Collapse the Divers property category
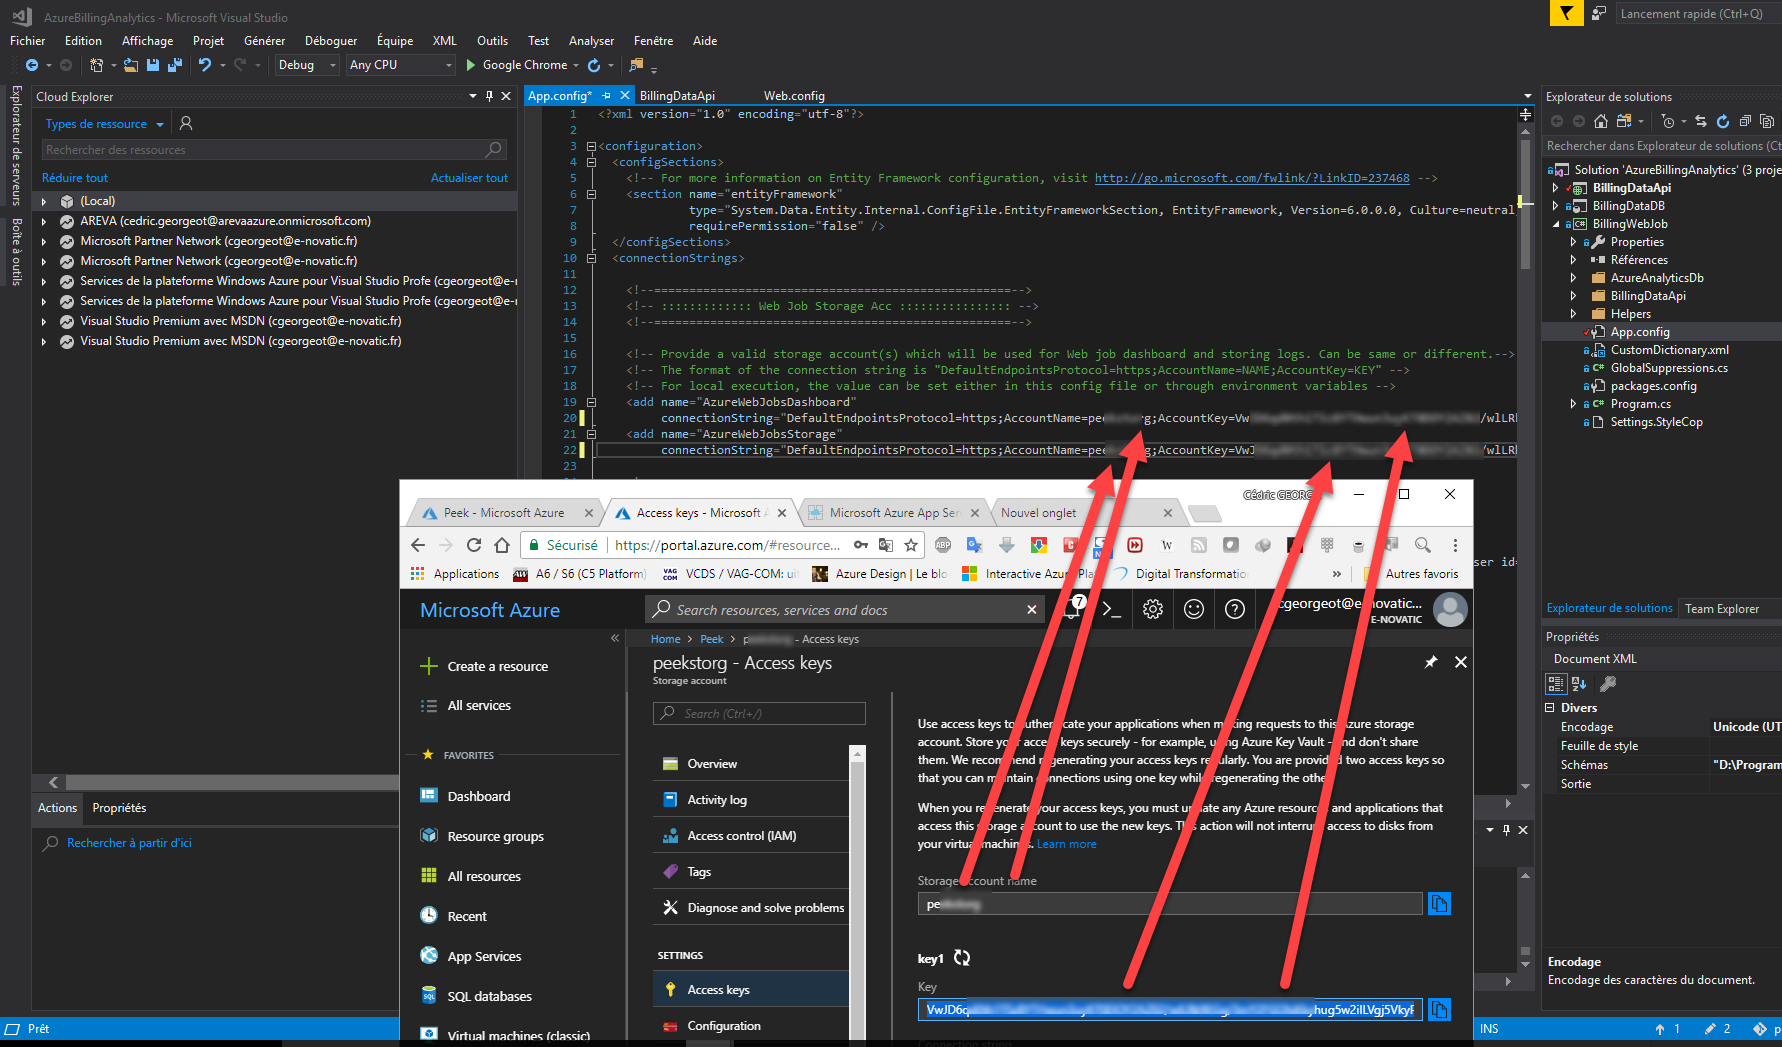The width and height of the screenshot is (1782, 1047). [x=1550, y=708]
